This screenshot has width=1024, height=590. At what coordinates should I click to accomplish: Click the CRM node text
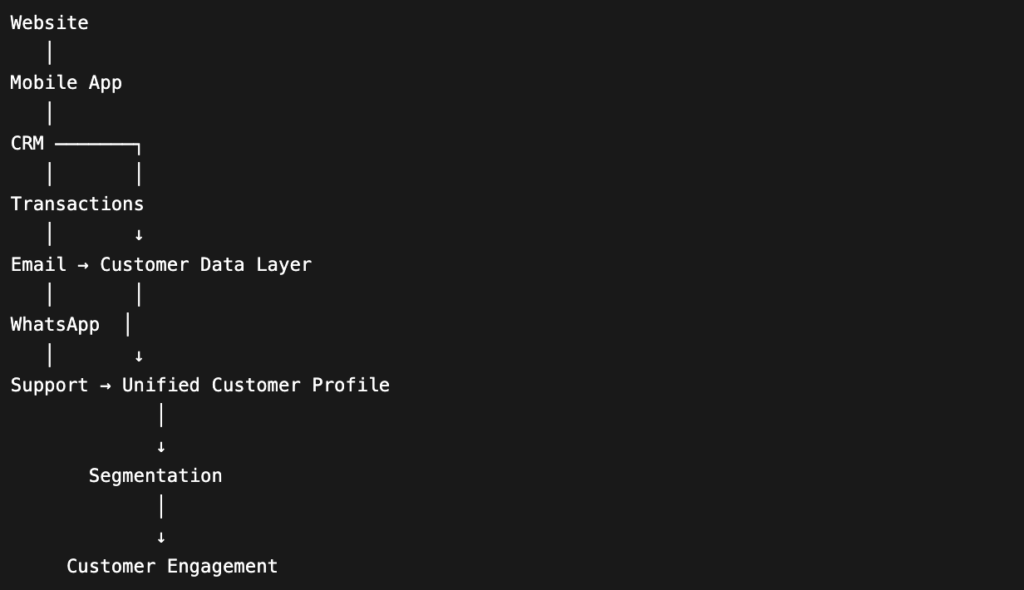[27, 143]
